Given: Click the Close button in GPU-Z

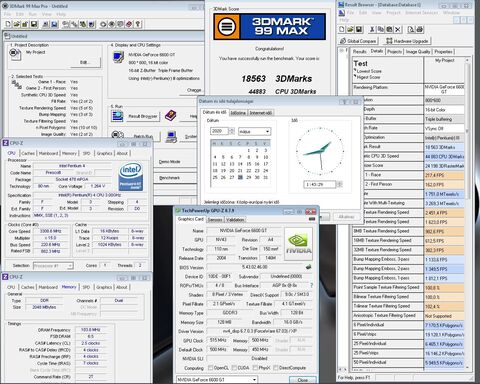Looking at the screenshot, I should [x=302, y=380].
